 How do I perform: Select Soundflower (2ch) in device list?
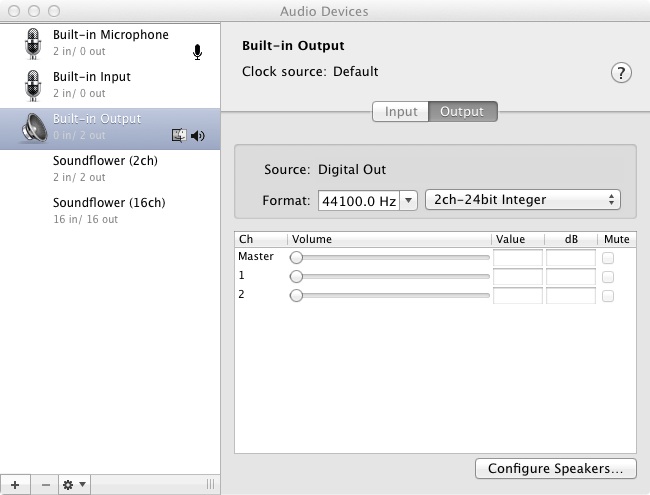[x=110, y=169]
